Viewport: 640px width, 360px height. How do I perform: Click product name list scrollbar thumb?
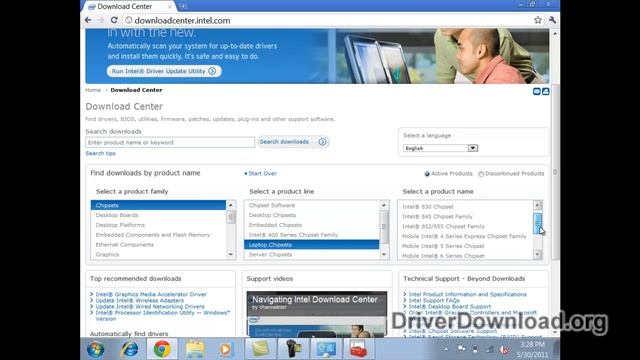click(x=538, y=223)
